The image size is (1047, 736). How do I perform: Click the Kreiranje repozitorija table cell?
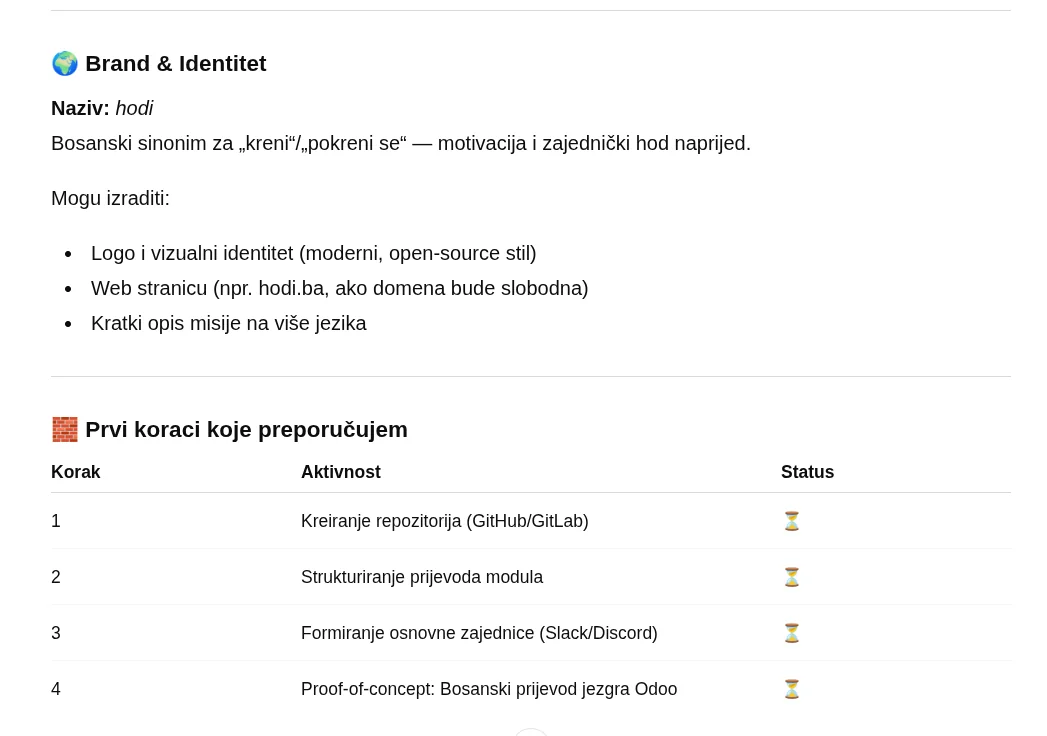444,521
